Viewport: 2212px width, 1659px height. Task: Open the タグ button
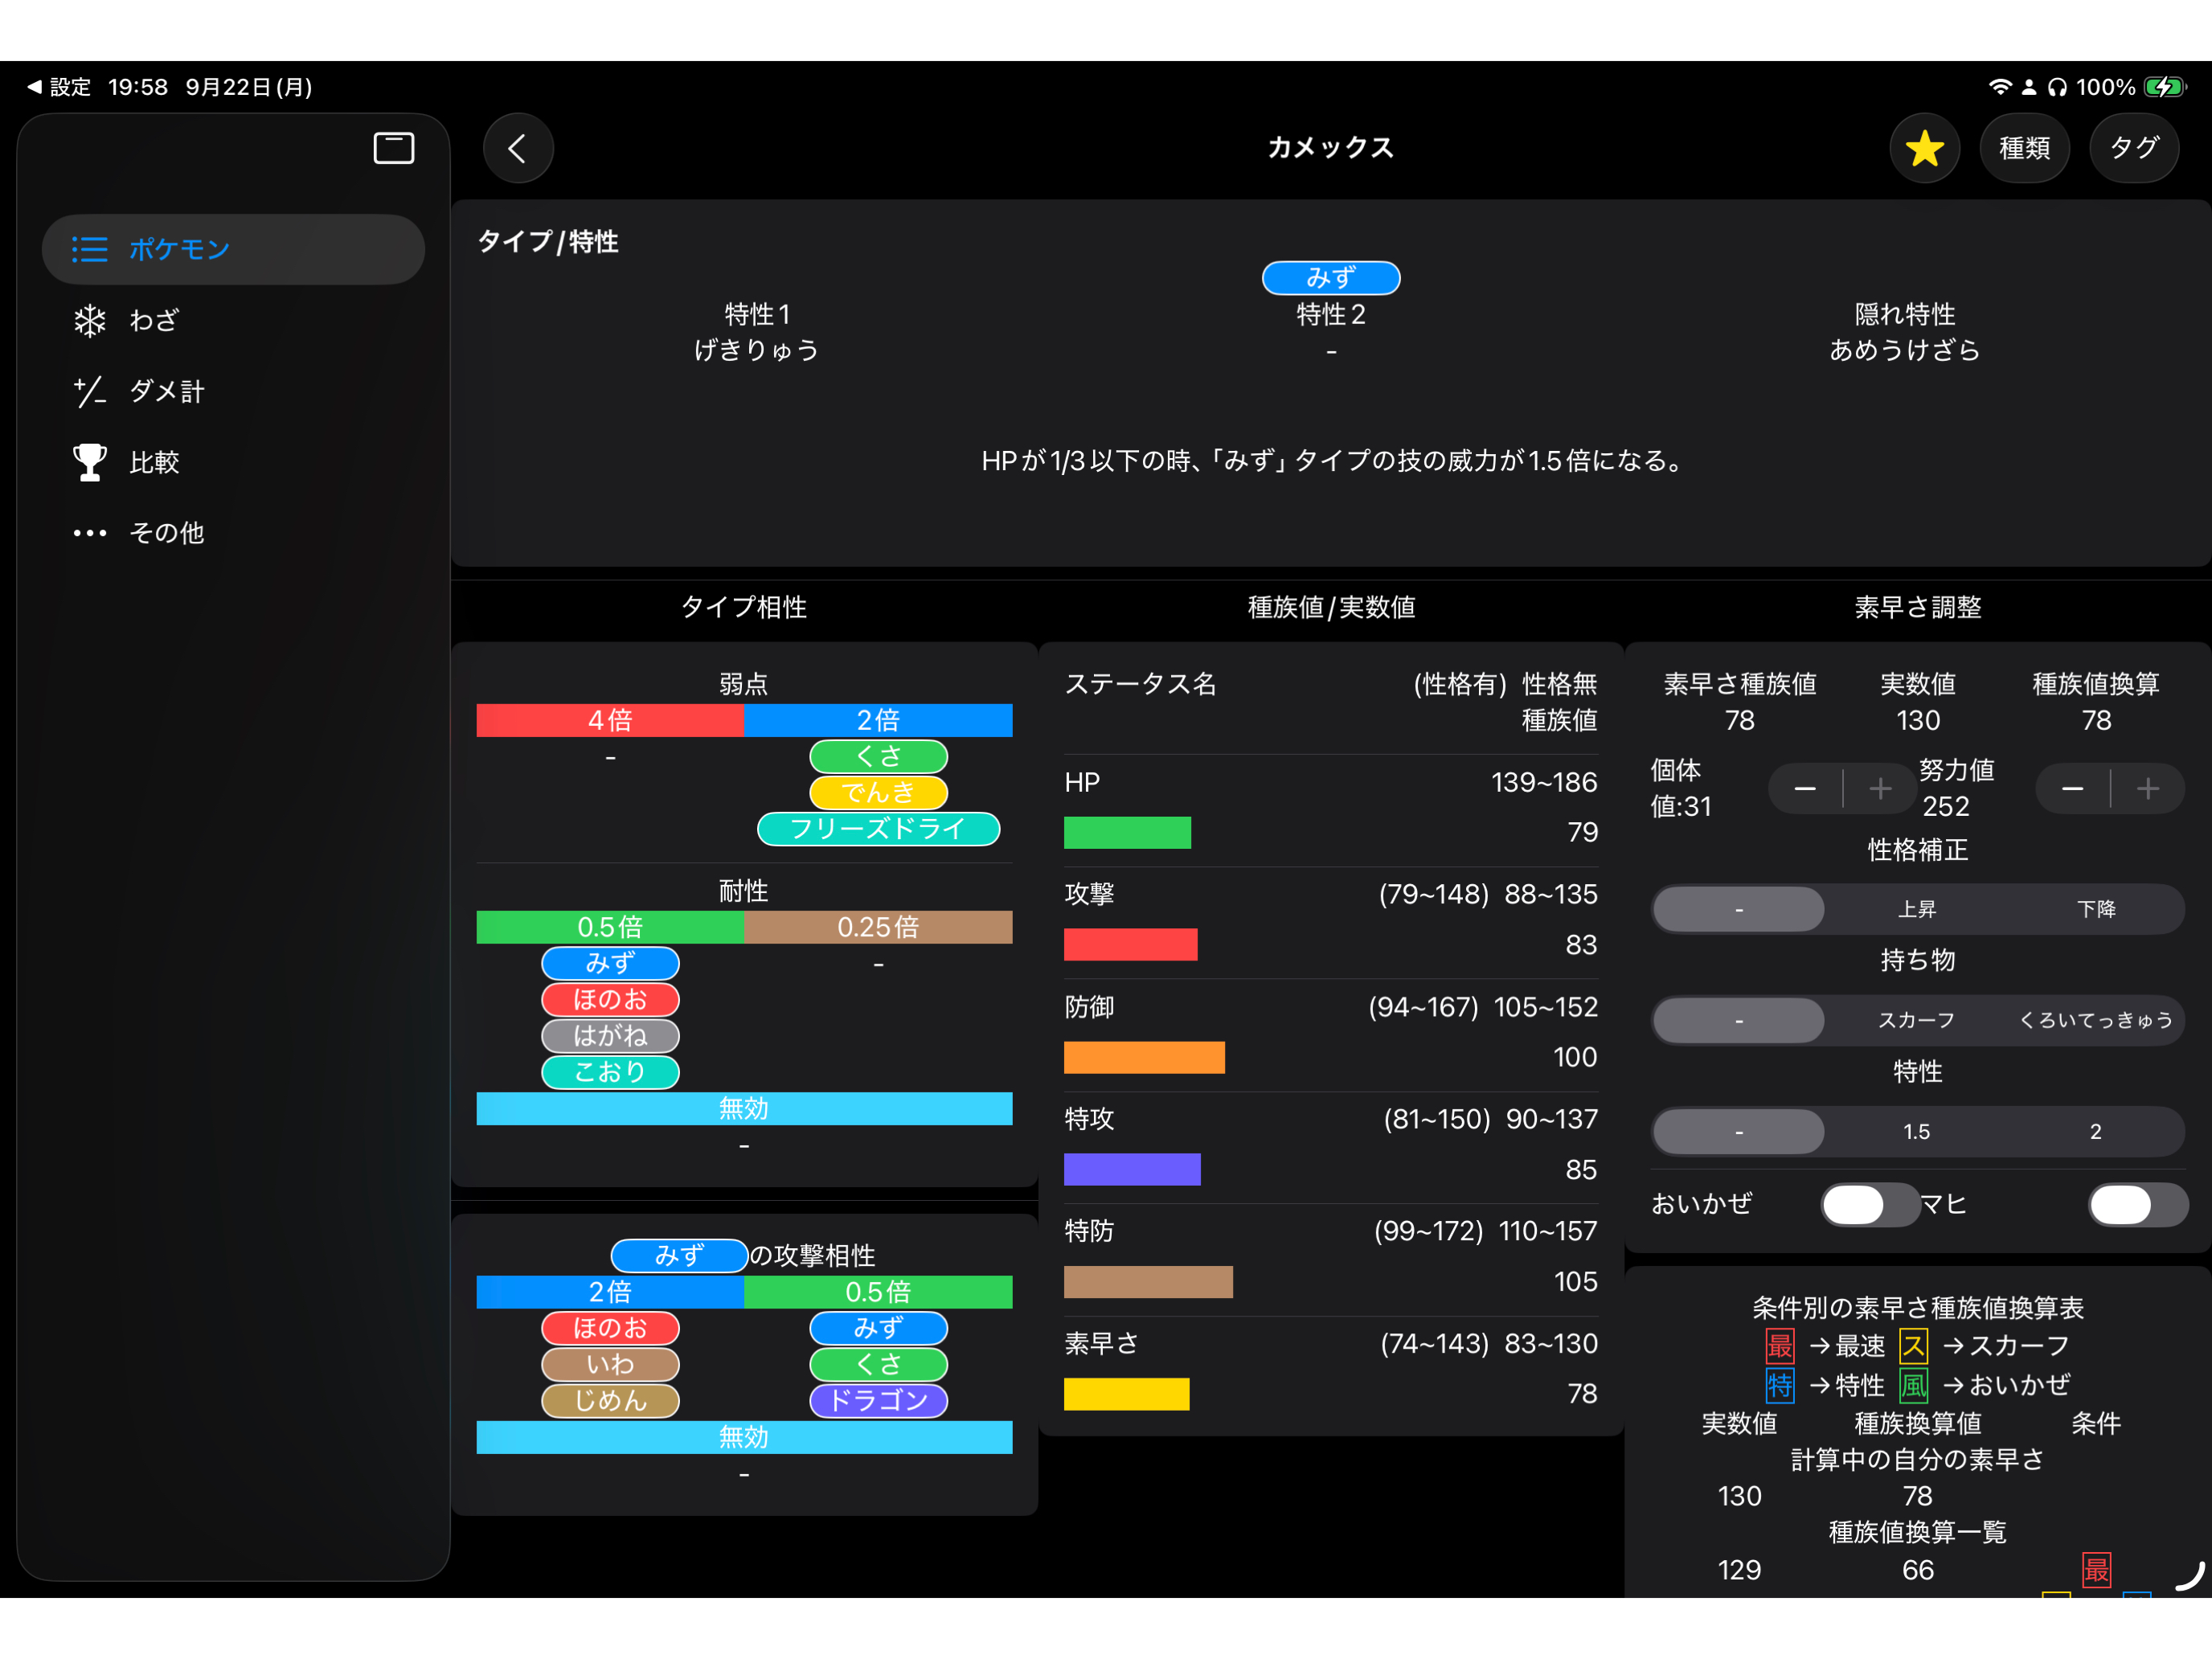pyautogui.click(x=2134, y=148)
